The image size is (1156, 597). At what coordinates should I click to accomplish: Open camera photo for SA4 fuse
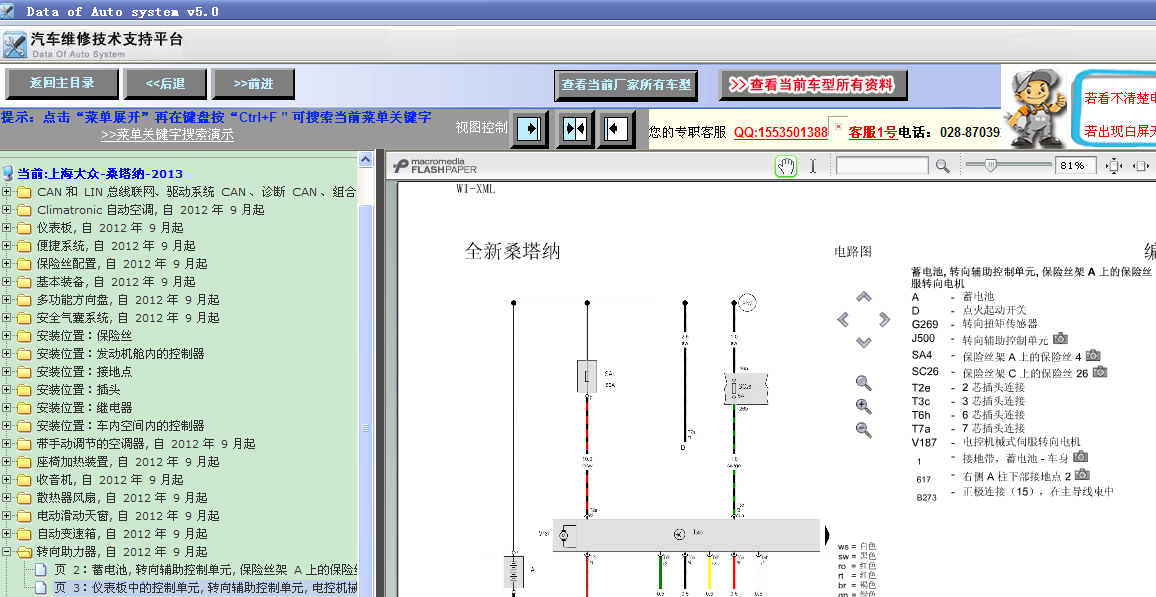1093,355
